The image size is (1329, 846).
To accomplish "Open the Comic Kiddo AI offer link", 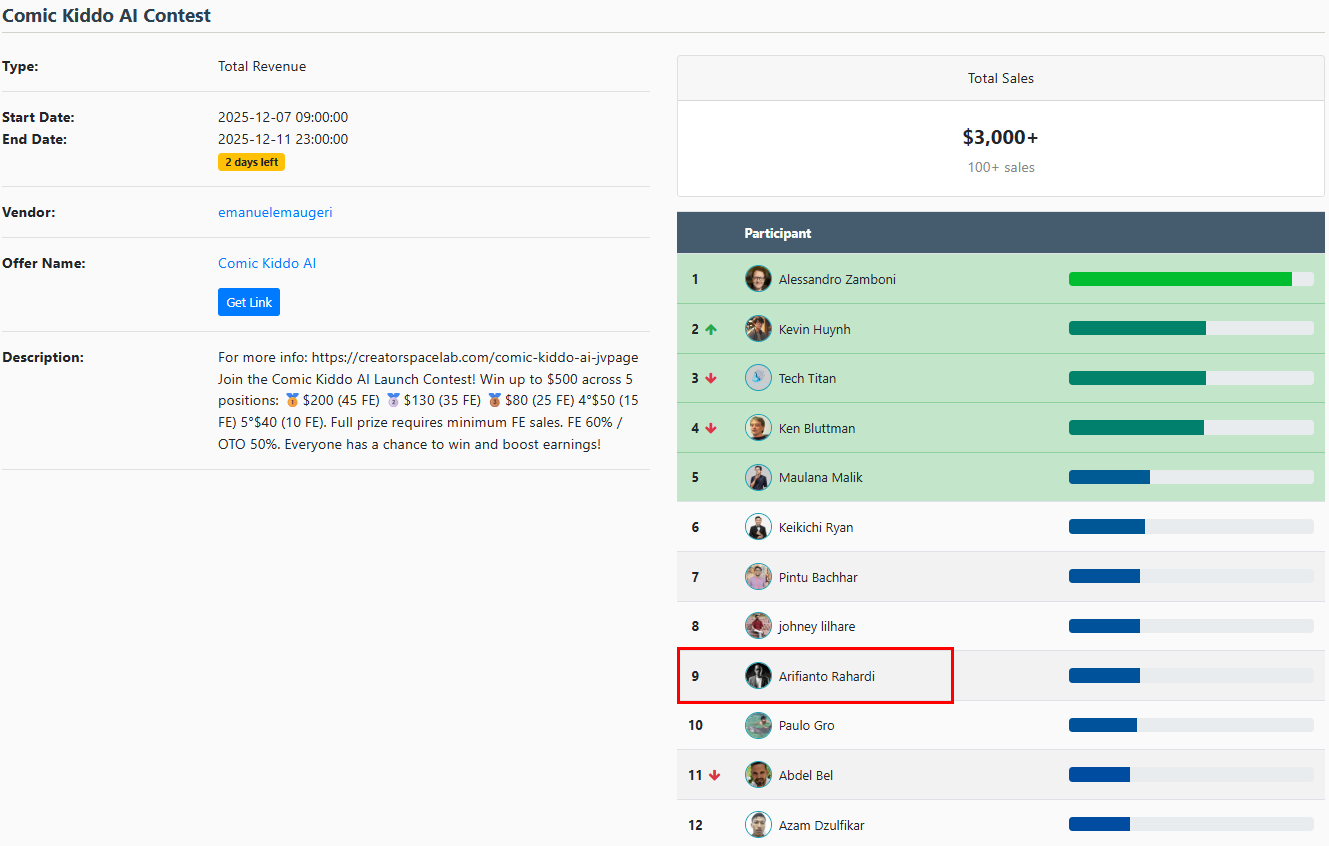I will pos(267,263).
